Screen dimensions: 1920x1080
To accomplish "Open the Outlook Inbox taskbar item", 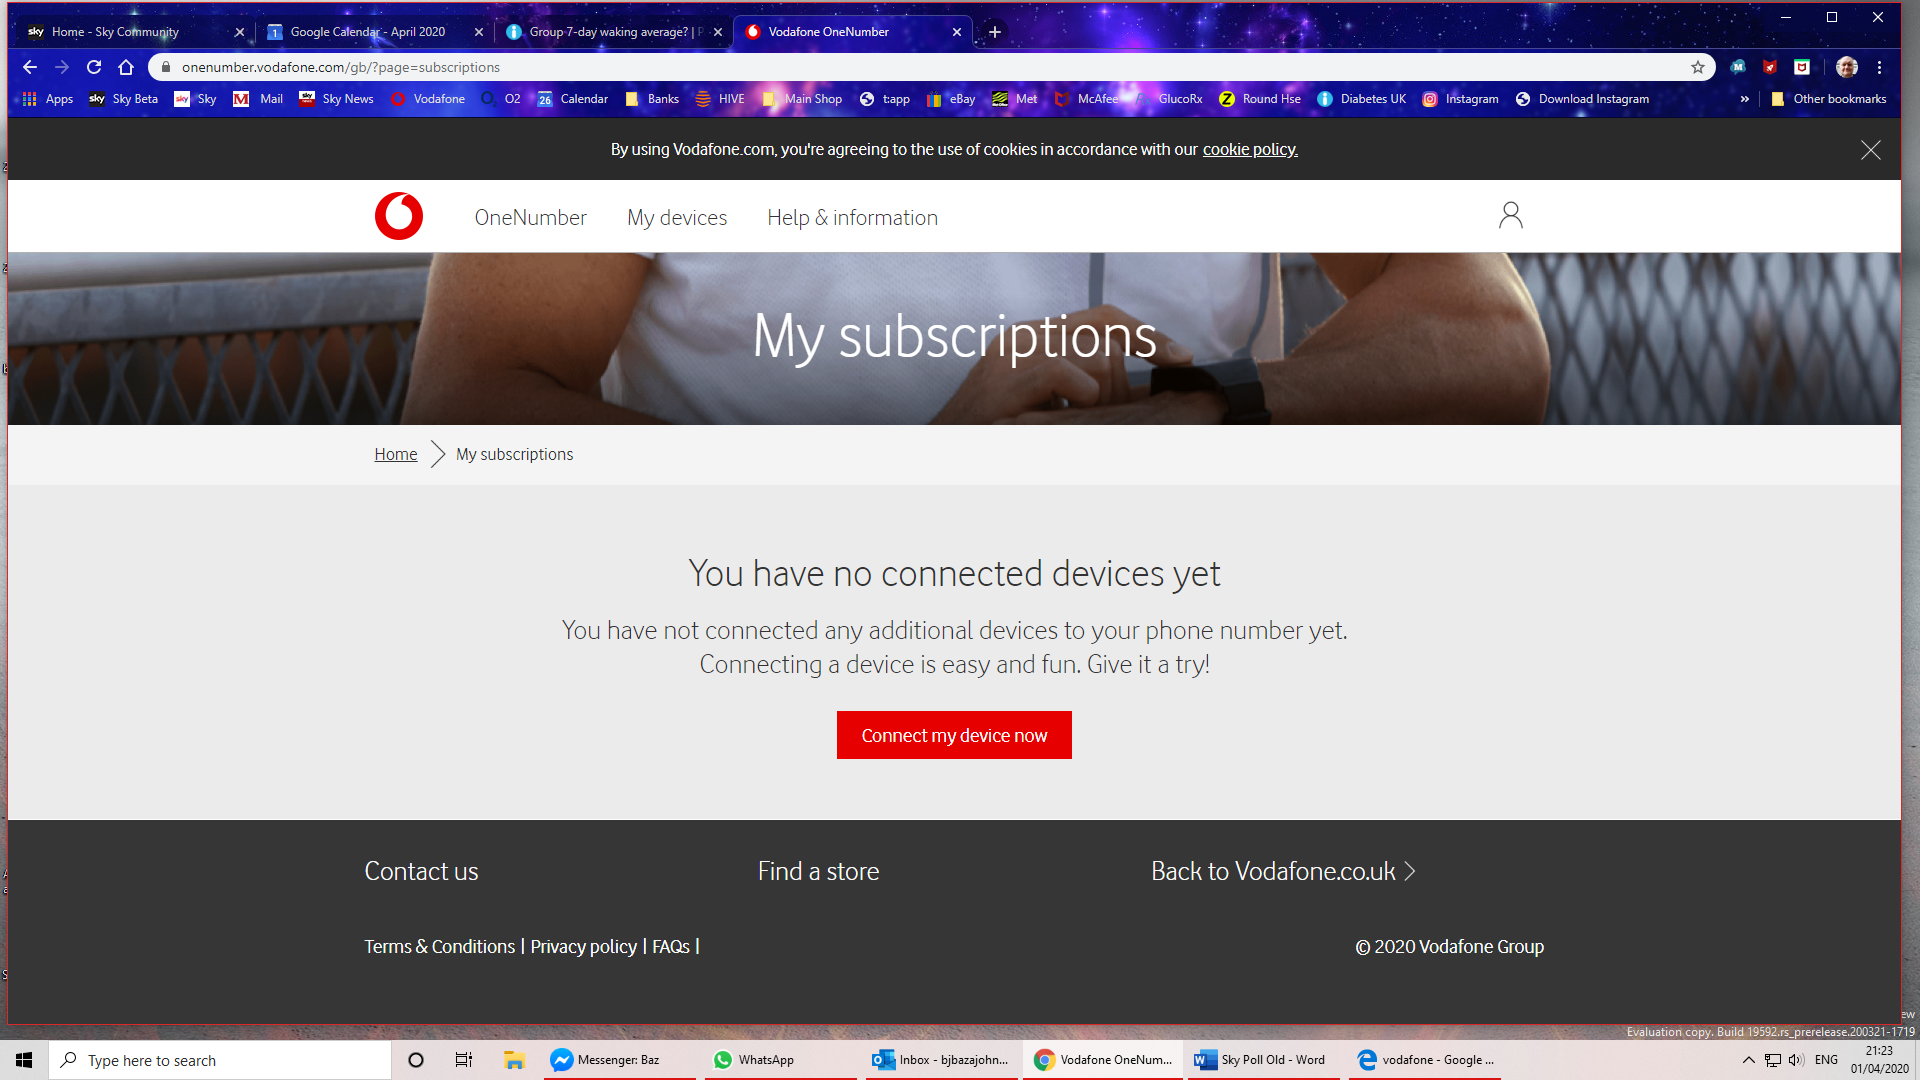I will [942, 1060].
